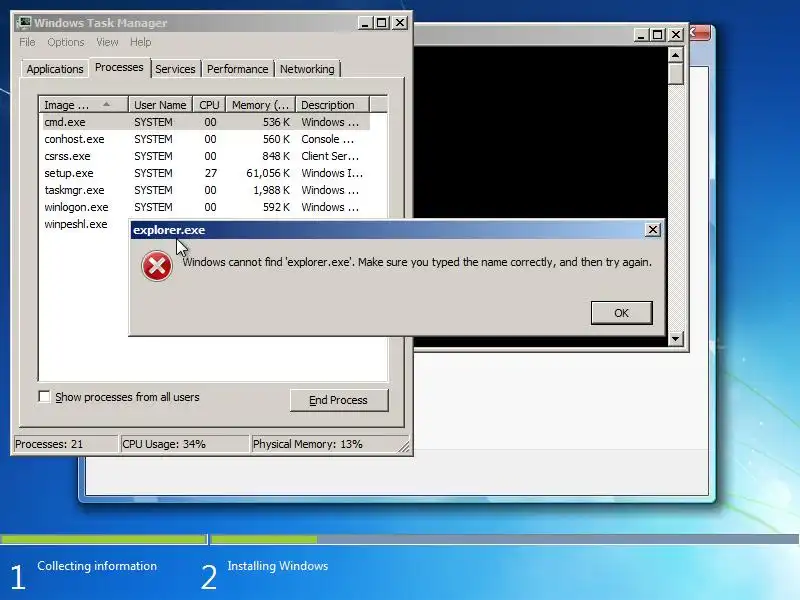Click the red error icon in dialog
Viewport: 800px width, 600px height.
click(157, 266)
